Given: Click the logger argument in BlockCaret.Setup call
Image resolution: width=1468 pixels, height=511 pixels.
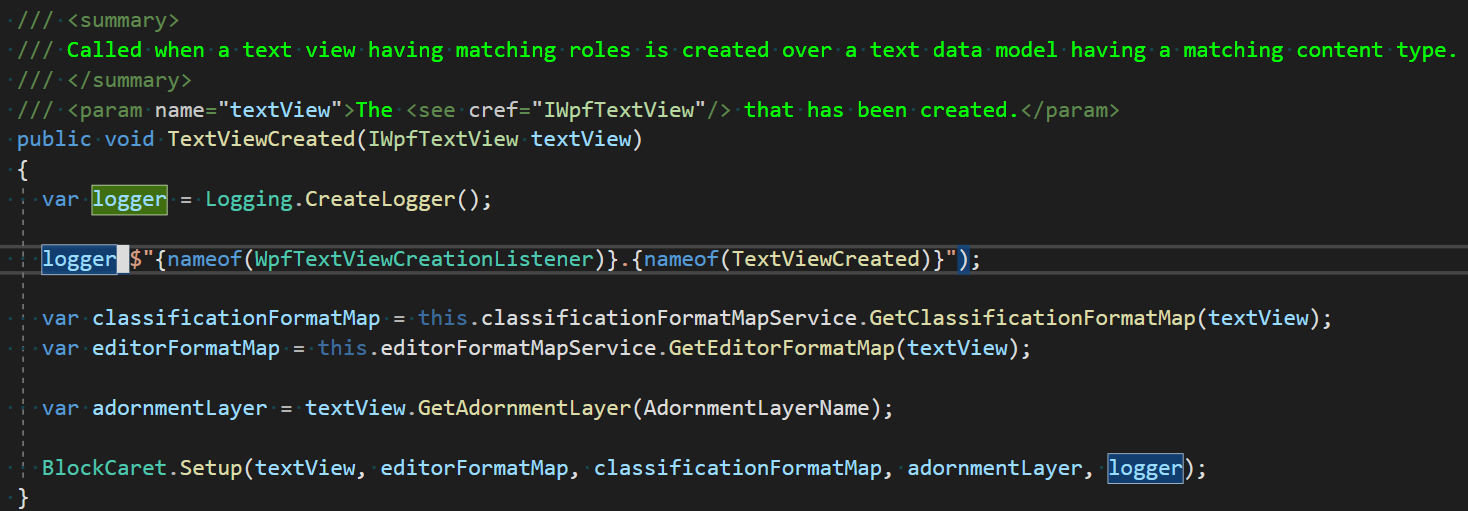Looking at the screenshot, I should point(1145,468).
